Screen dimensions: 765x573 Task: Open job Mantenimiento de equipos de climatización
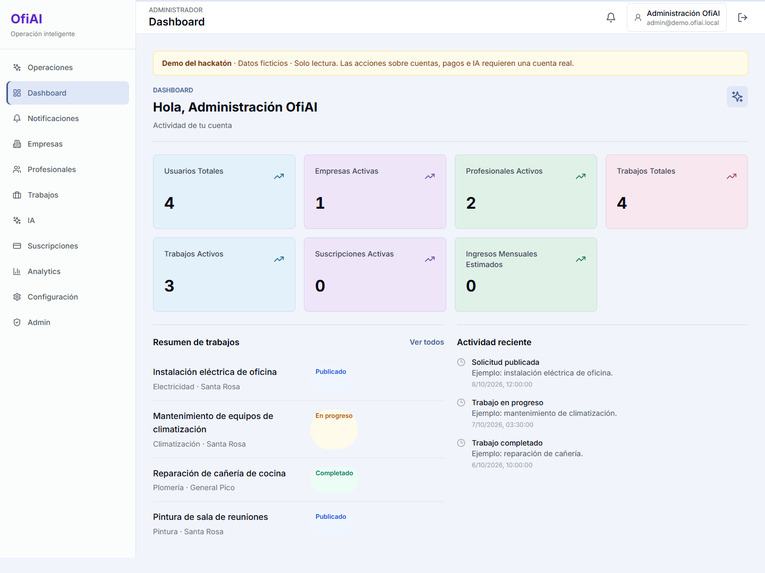coord(213,423)
